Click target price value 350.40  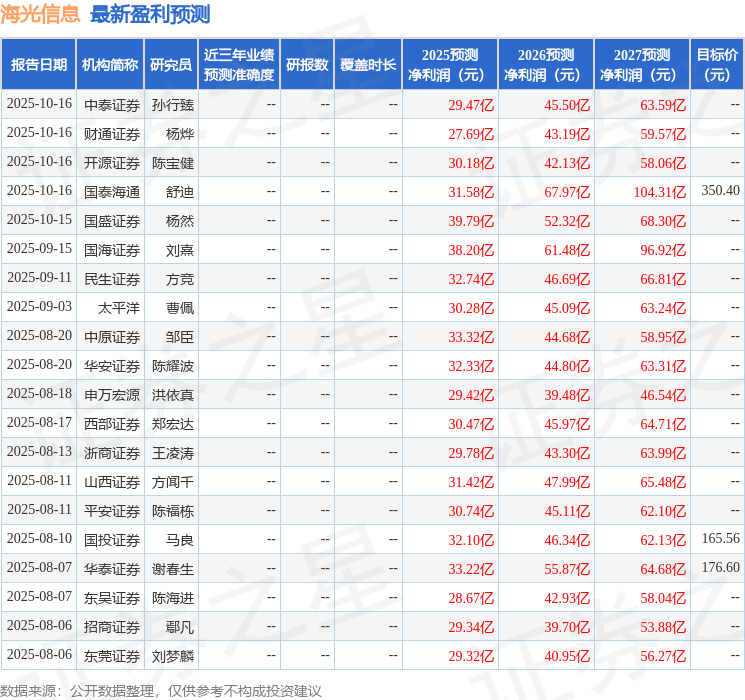(720, 190)
